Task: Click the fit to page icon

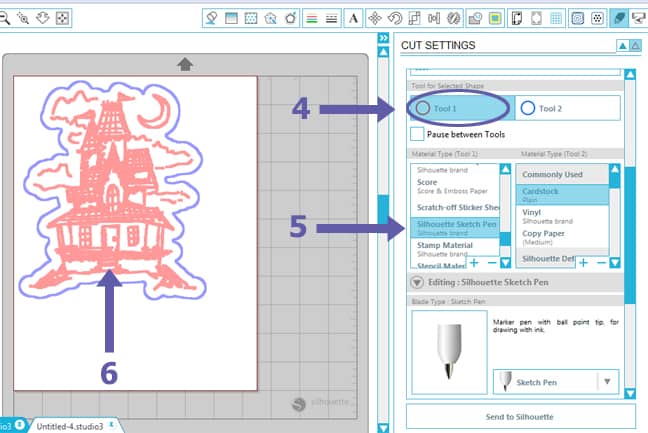Action: 62,18
